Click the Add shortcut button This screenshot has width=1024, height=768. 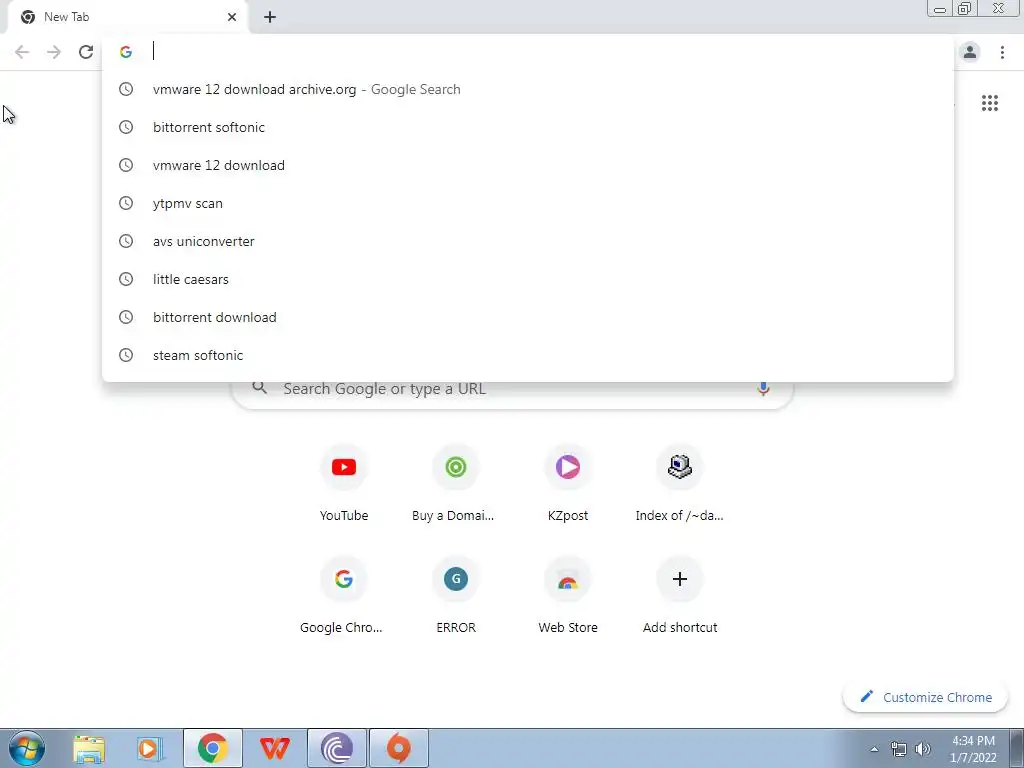click(679, 595)
